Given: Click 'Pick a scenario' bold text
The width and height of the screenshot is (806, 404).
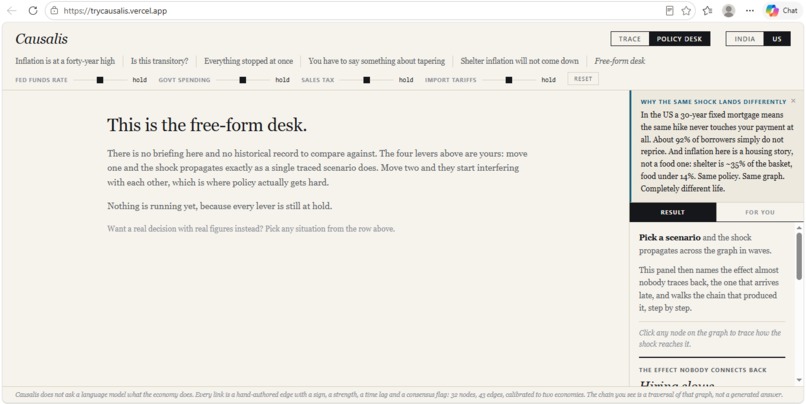Looking at the screenshot, I should pos(670,237).
